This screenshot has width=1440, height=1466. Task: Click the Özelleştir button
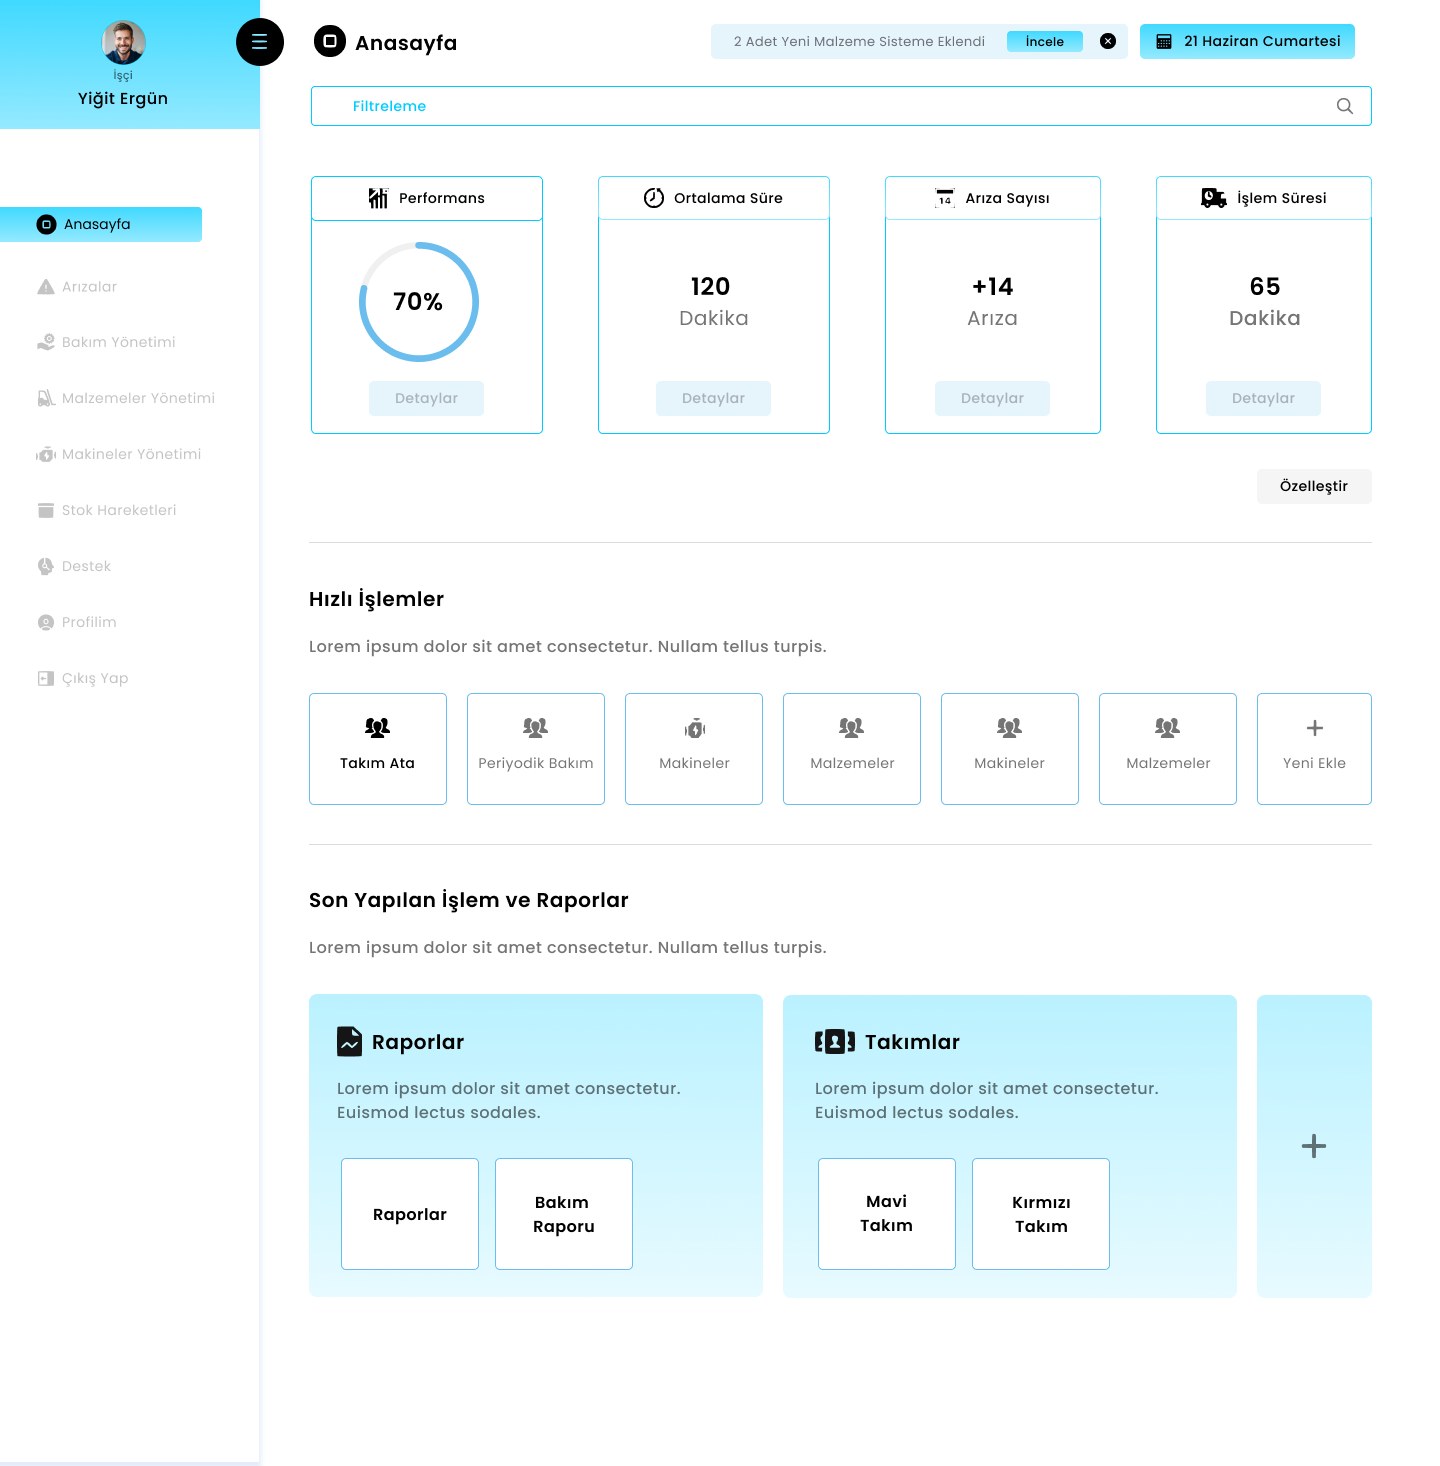click(1314, 486)
